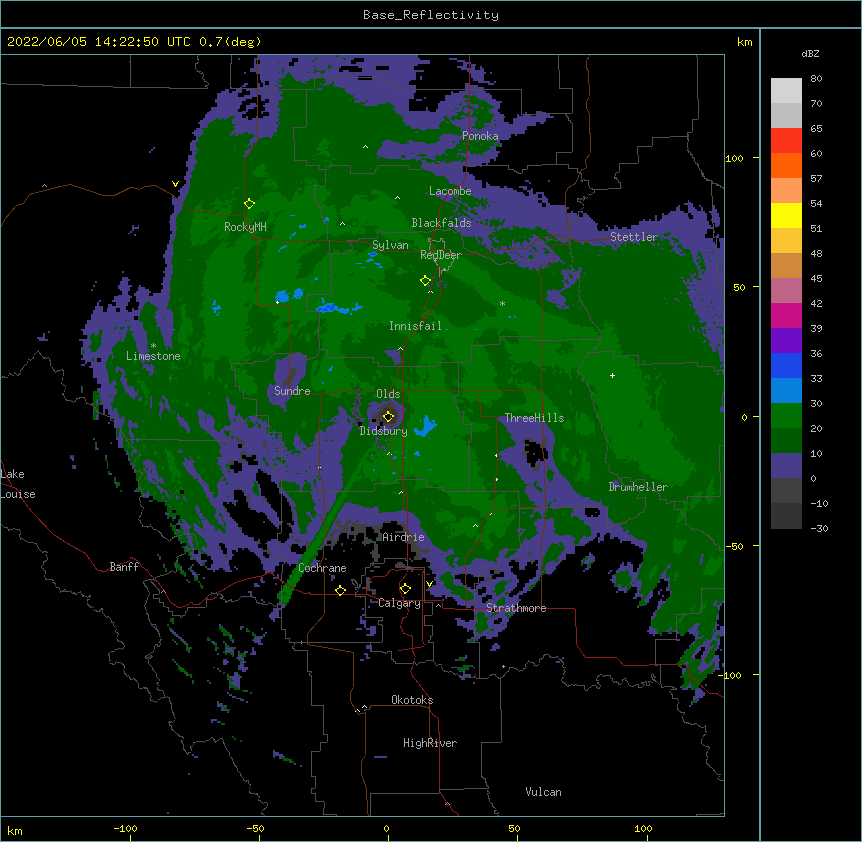The image size is (862, 842).
Task: Click the yellow diamond marker above Calgary label
Action: click(405, 589)
